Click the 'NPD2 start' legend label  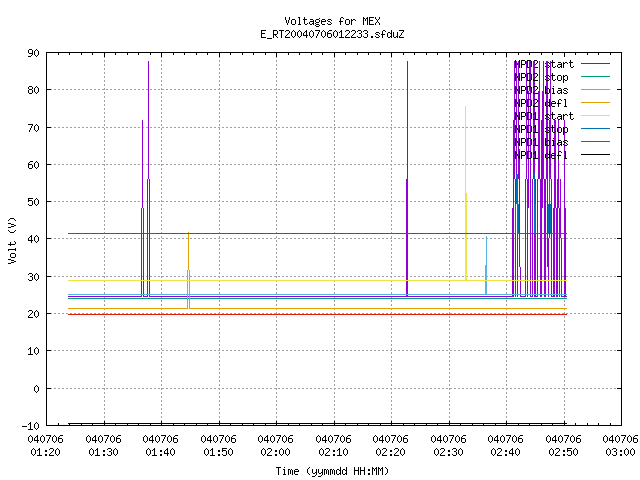pos(544,64)
